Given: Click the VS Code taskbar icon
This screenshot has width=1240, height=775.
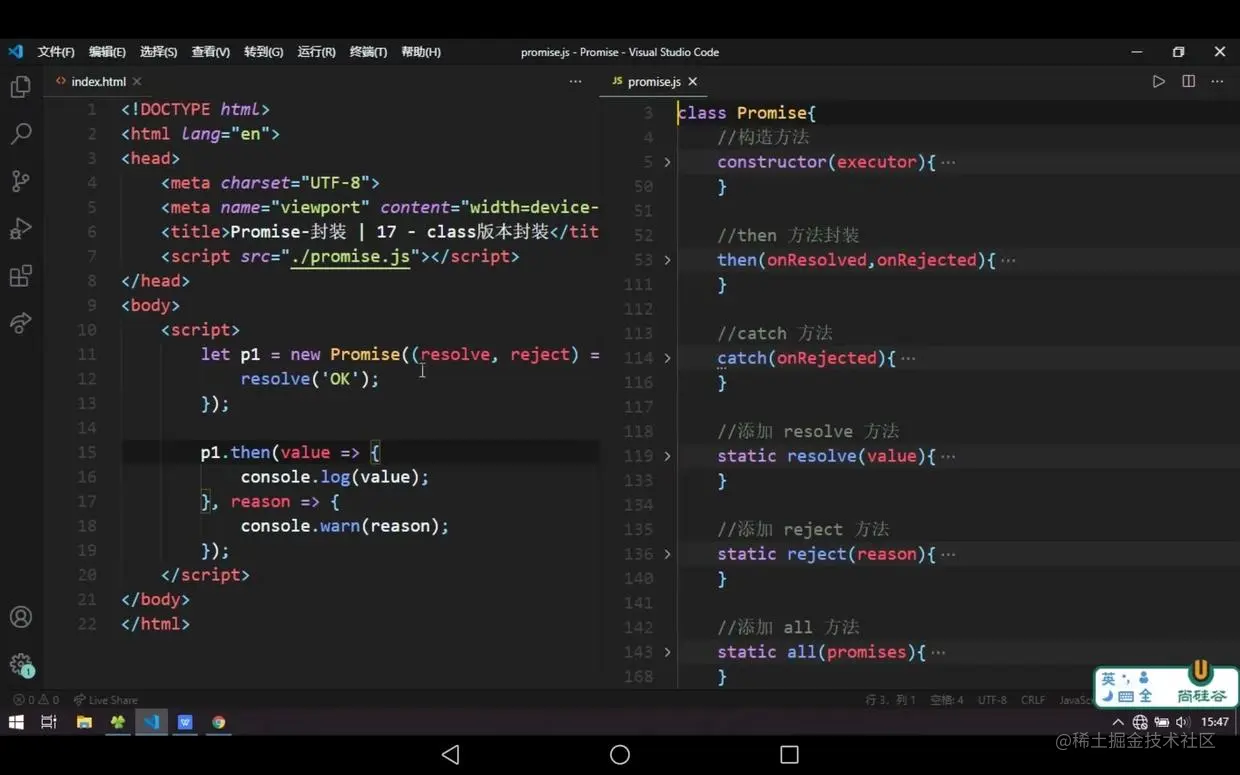Looking at the screenshot, I should [151, 722].
